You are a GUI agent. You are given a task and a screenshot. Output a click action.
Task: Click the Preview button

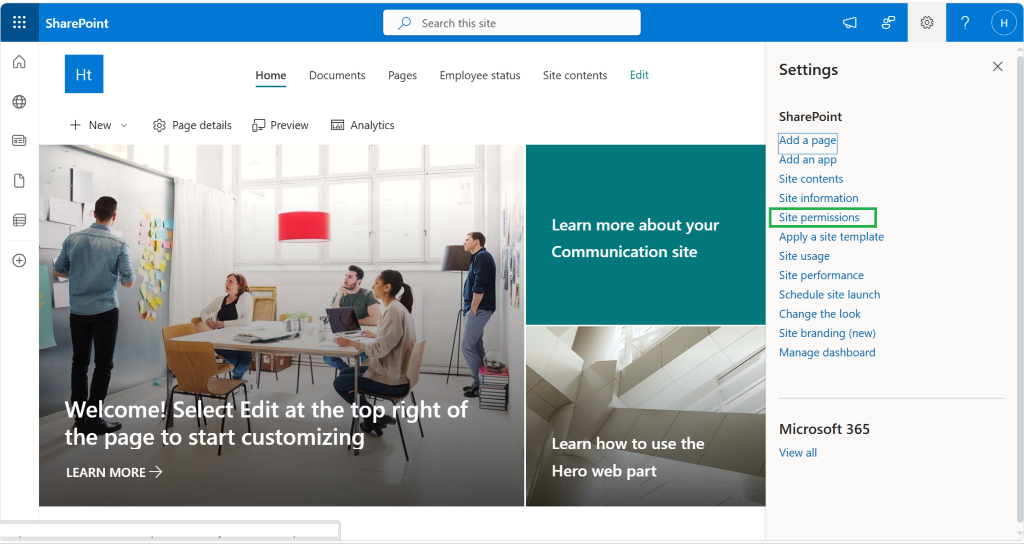(x=280, y=125)
